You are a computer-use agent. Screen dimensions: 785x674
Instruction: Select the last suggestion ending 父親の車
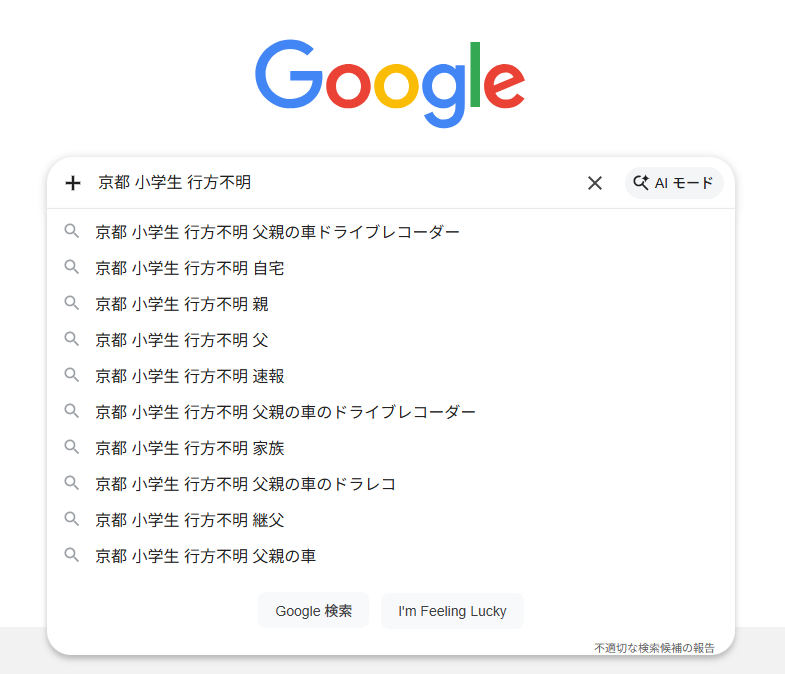pos(206,556)
